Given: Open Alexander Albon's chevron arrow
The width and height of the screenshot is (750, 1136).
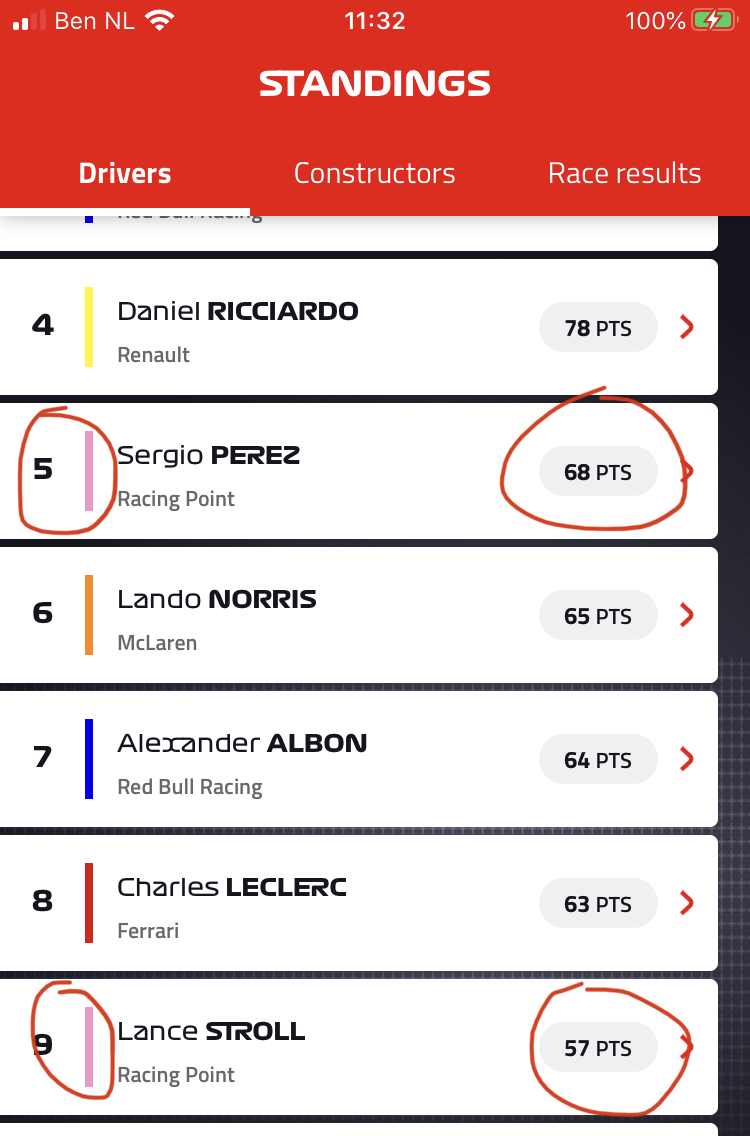Looking at the screenshot, I should (687, 759).
